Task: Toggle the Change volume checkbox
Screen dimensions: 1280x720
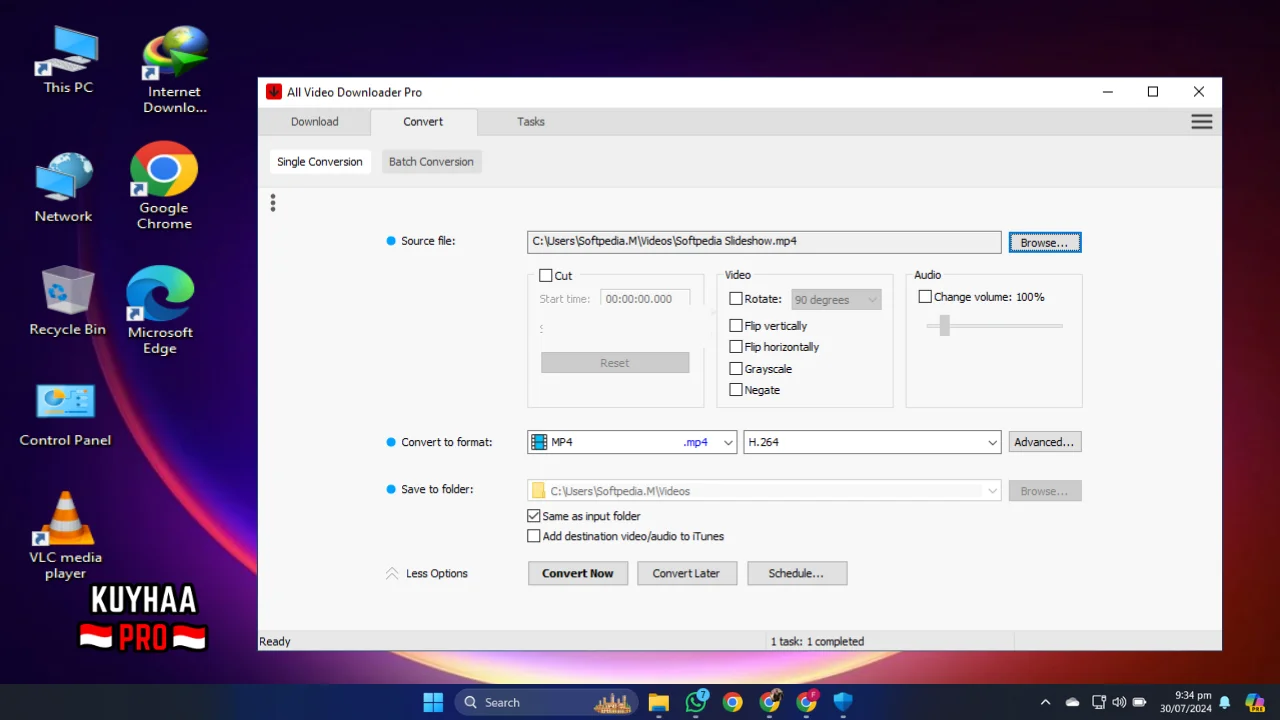Action: coord(925,297)
